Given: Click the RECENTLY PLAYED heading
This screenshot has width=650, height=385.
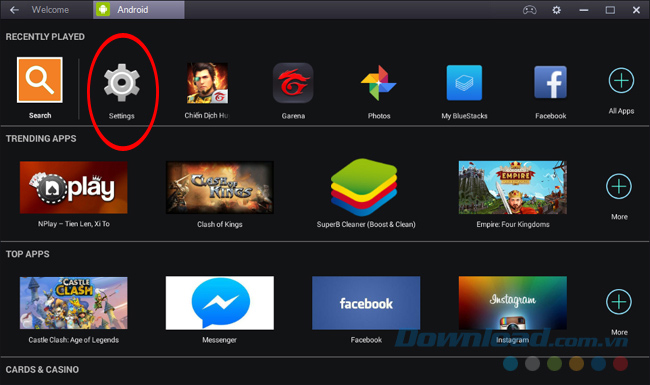Looking at the screenshot, I should click(45, 37).
